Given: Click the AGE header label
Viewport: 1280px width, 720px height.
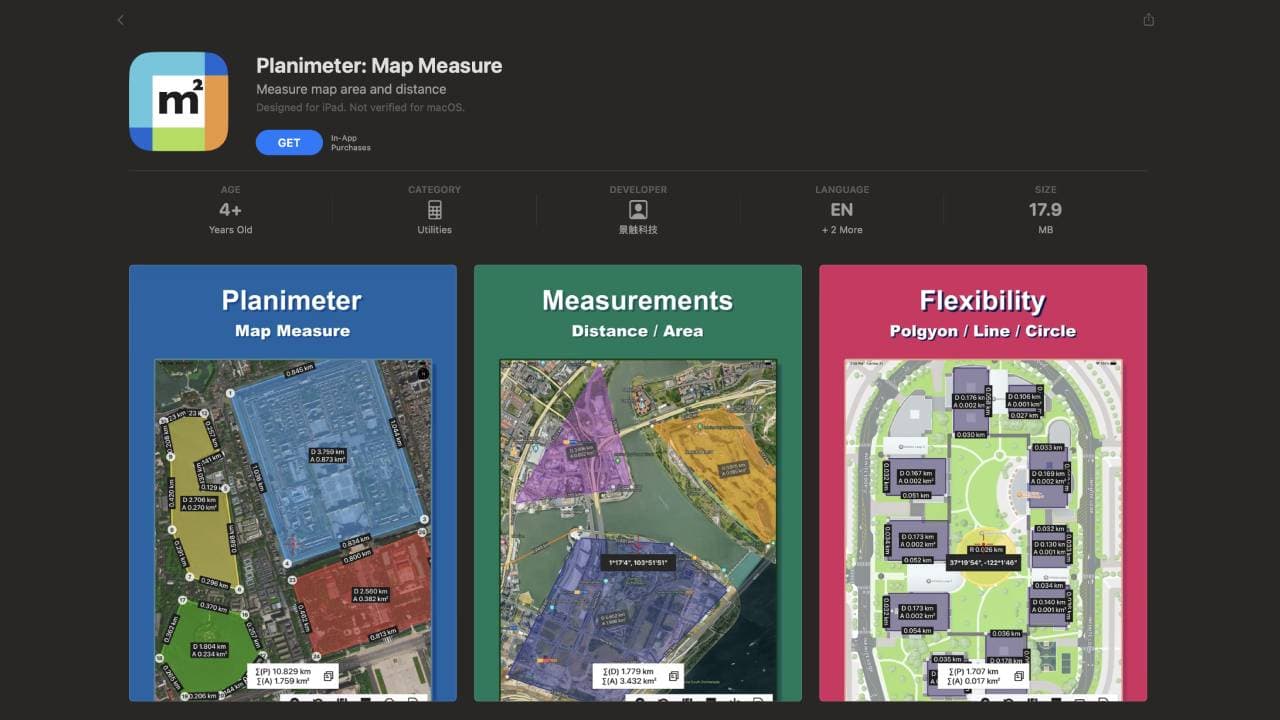Looking at the screenshot, I should coord(230,190).
